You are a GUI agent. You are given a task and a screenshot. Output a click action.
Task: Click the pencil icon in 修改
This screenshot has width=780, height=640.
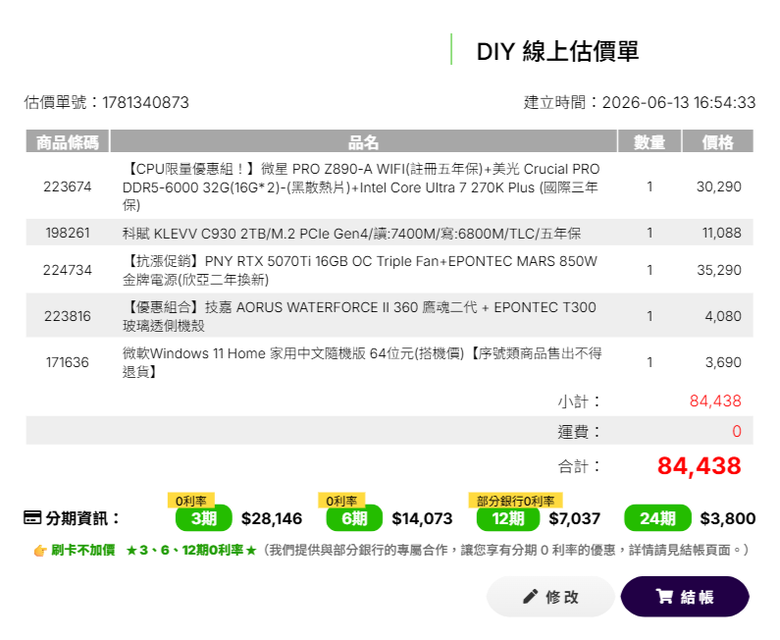pyautogui.click(x=530, y=596)
